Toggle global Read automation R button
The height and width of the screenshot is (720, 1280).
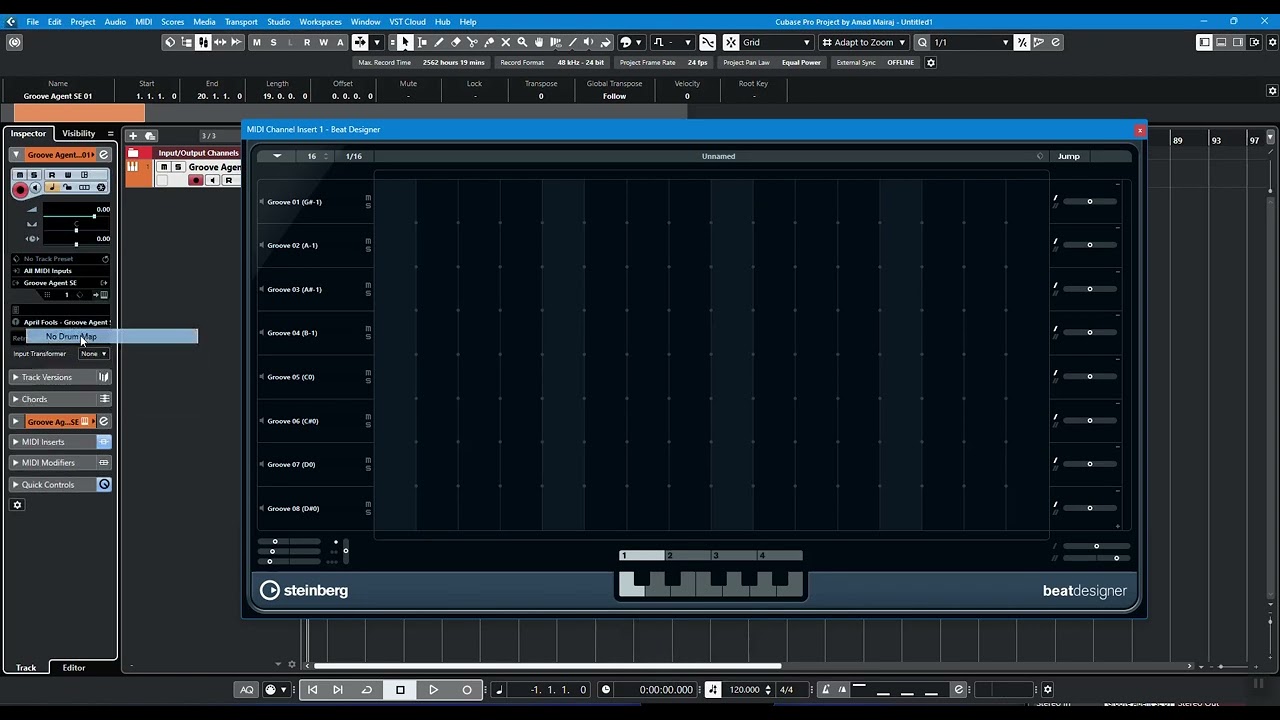[x=307, y=42]
